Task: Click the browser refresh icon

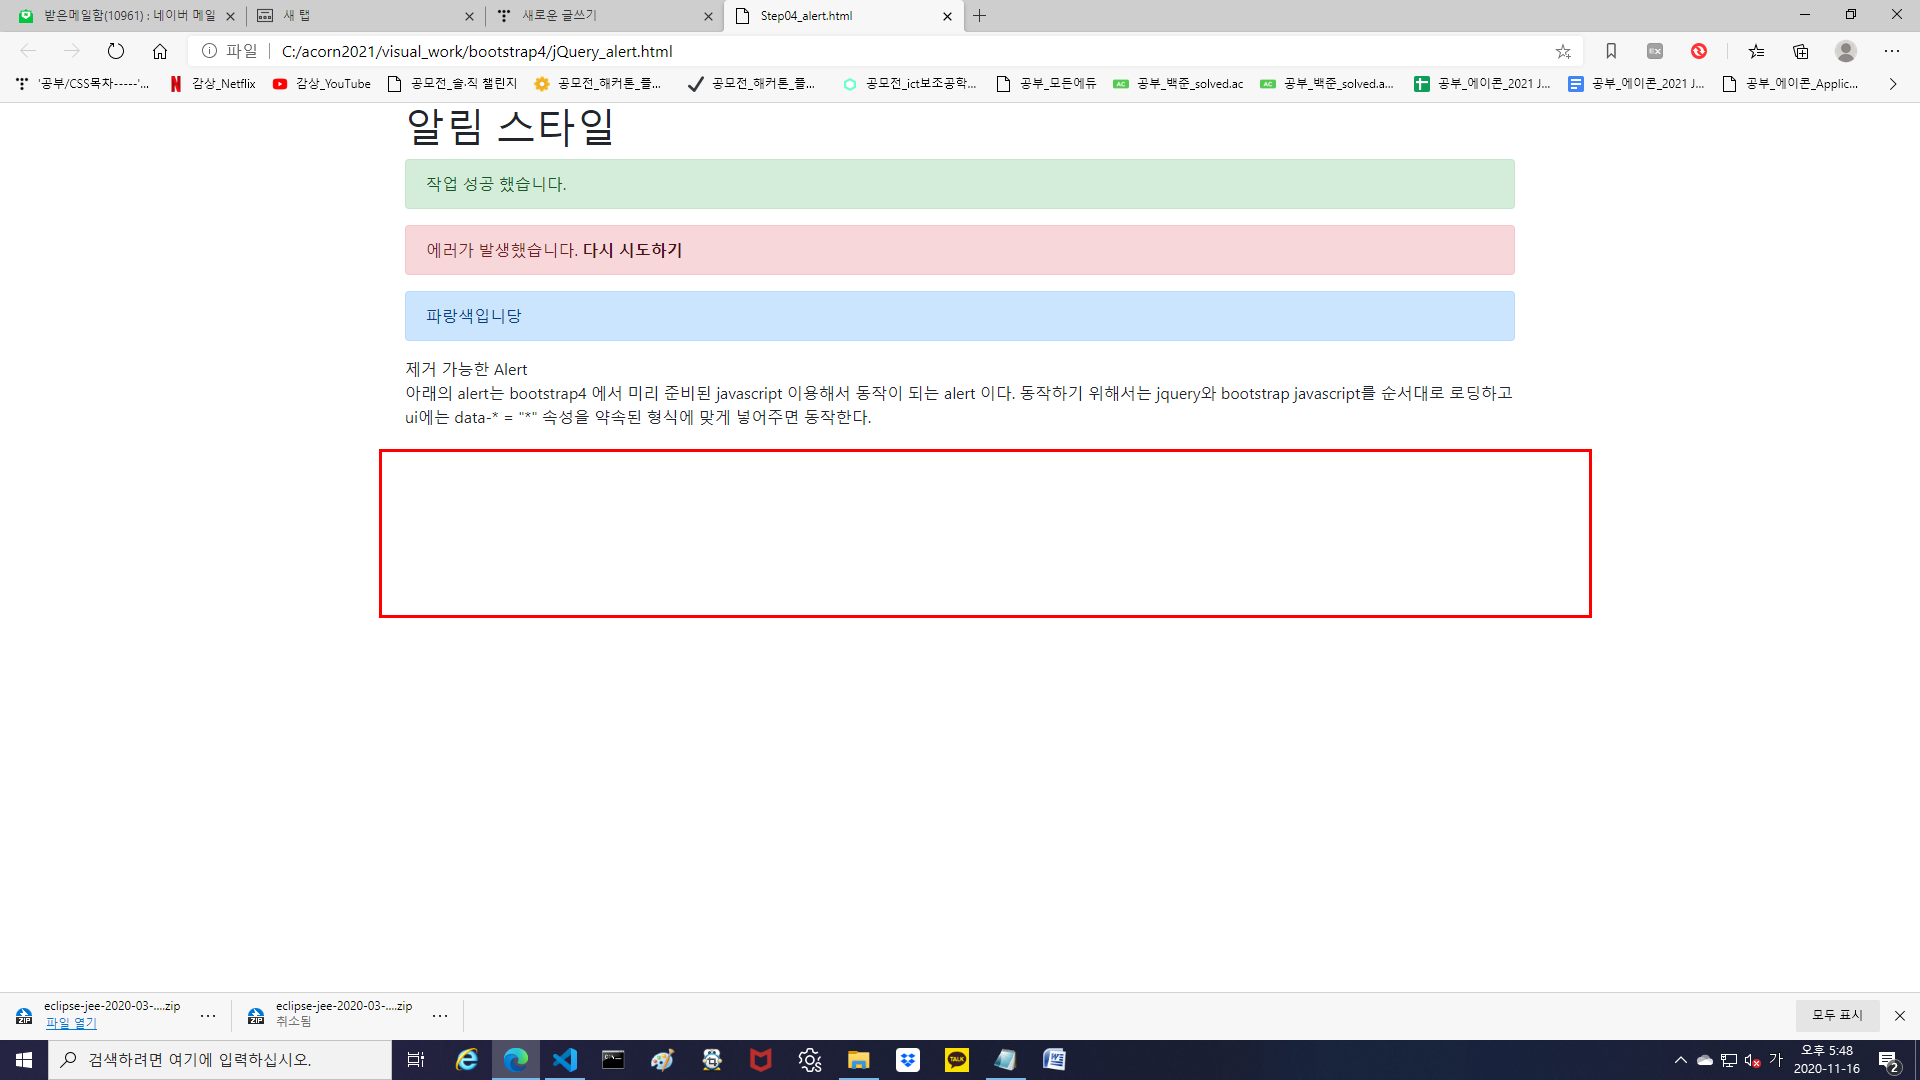Action: pyautogui.click(x=116, y=51)
